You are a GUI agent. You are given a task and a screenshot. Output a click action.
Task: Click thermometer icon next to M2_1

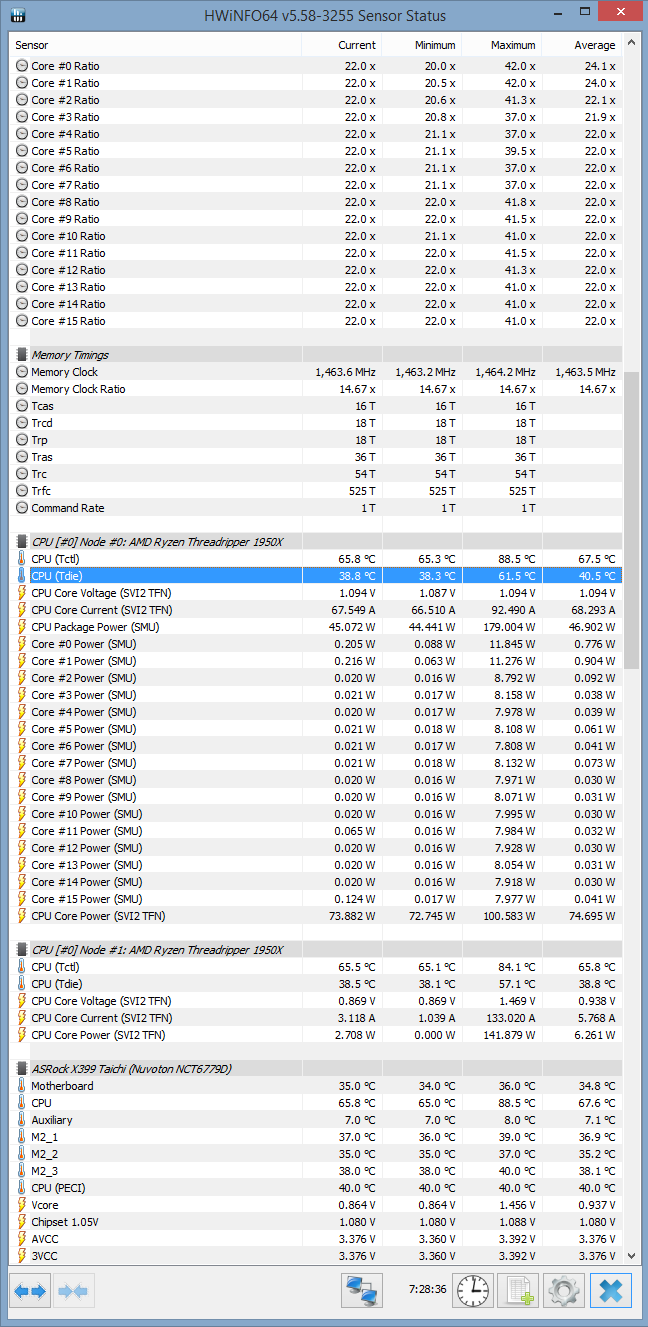22,1137
